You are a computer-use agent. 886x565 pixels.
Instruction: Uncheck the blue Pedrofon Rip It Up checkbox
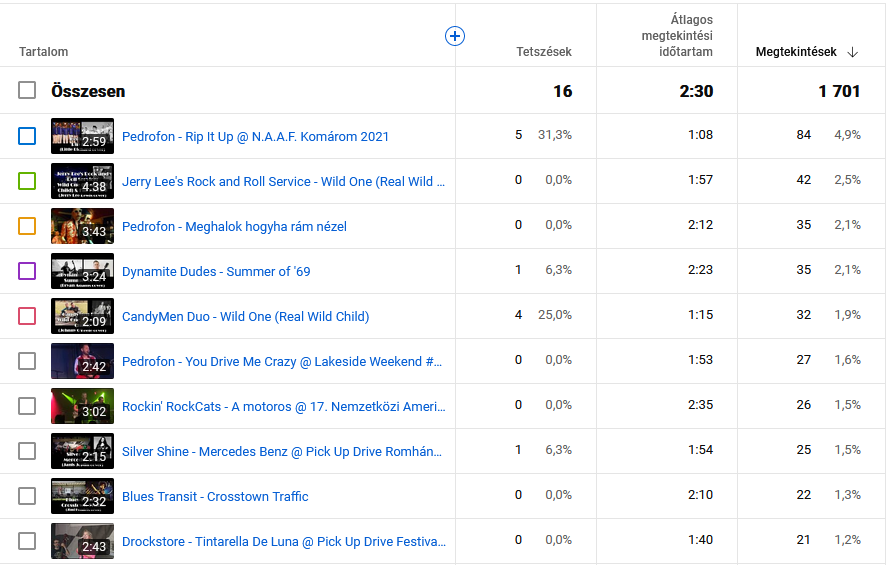click(x=27, y=136)
